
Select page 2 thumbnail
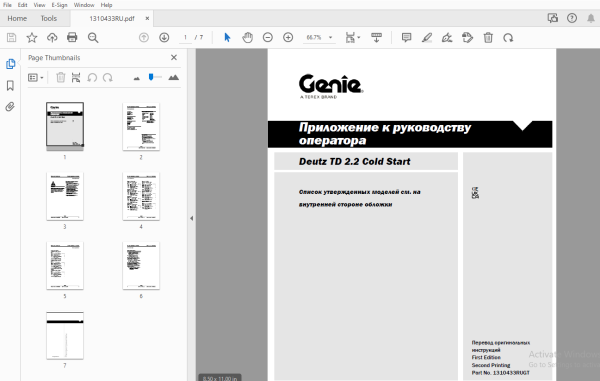141,127
